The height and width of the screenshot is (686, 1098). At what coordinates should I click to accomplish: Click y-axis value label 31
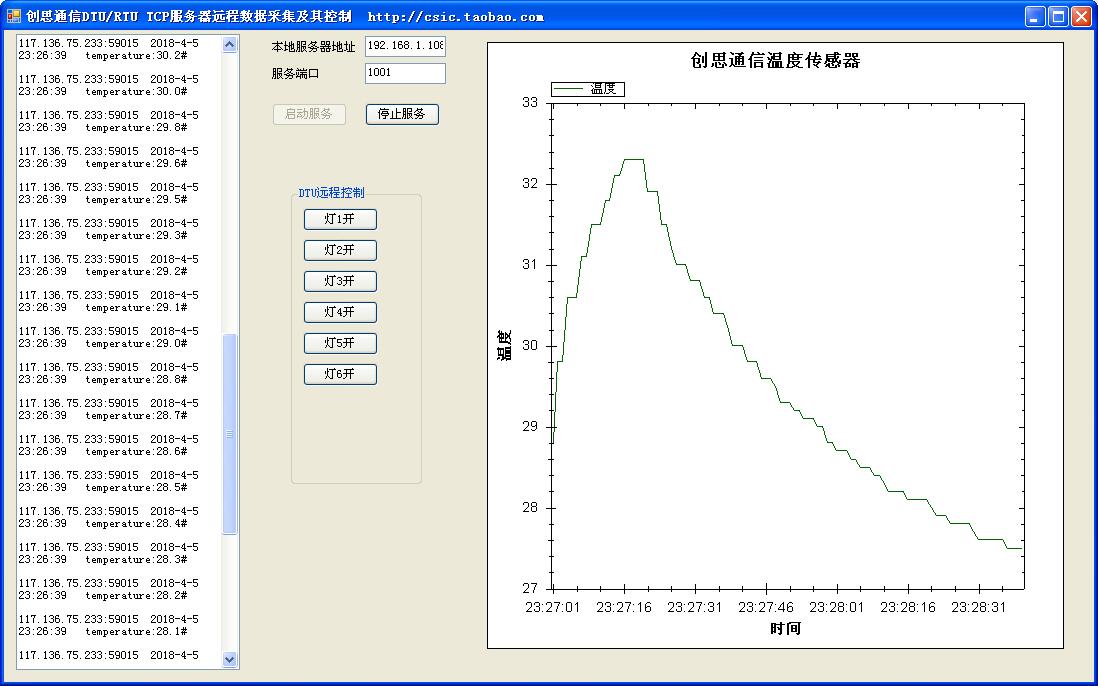coord(530,265)
